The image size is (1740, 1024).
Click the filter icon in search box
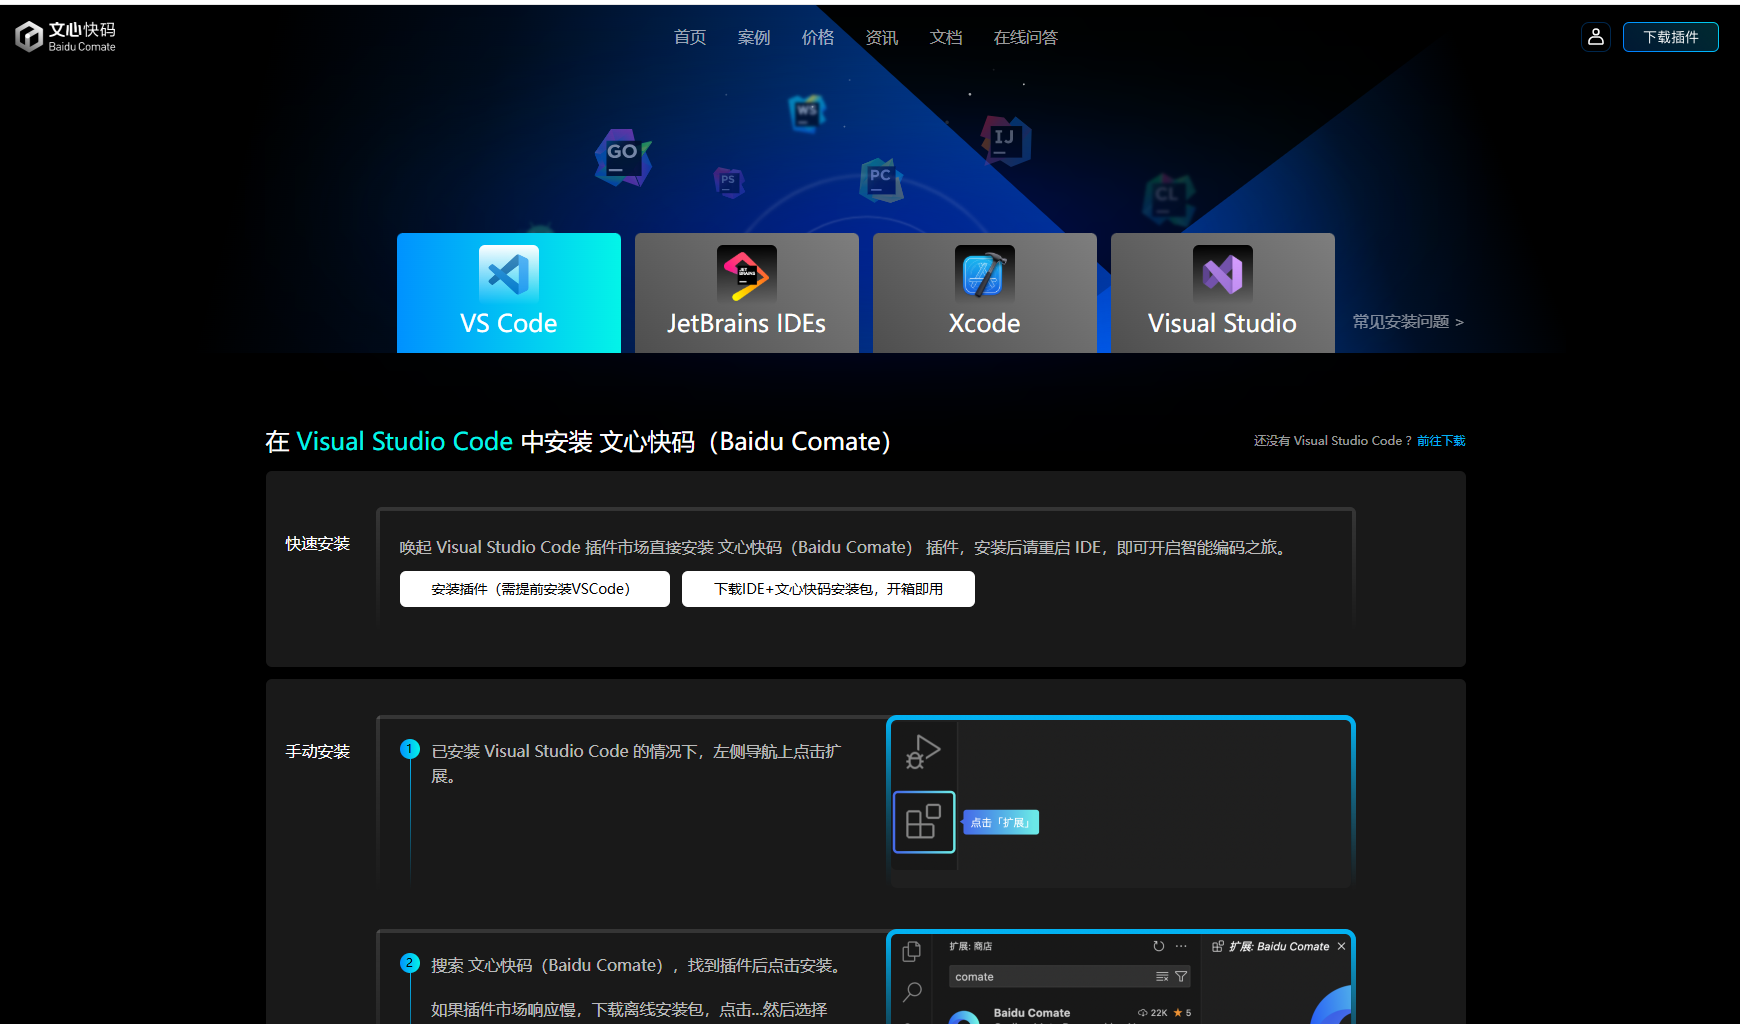[1181, 977]
